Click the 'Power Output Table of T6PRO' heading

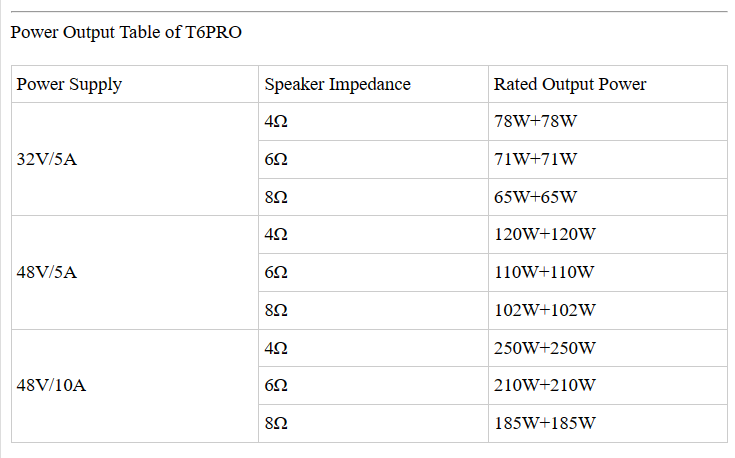(126, 32)
